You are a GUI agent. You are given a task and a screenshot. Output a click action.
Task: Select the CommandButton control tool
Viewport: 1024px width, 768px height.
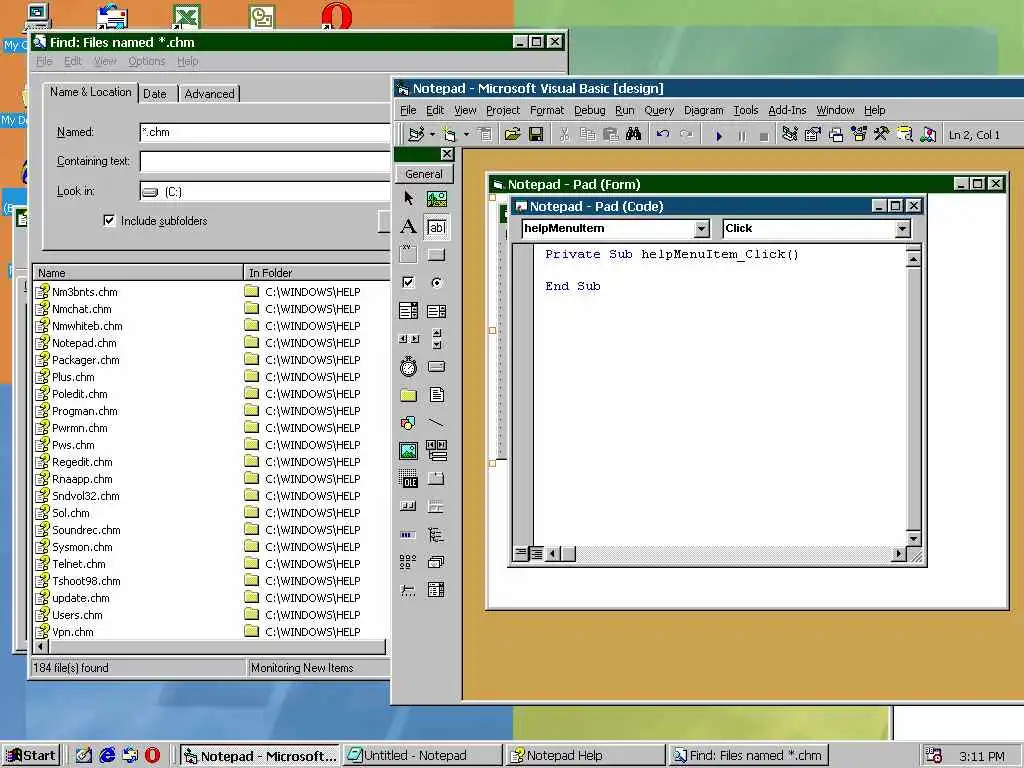(x=436, y=255)
